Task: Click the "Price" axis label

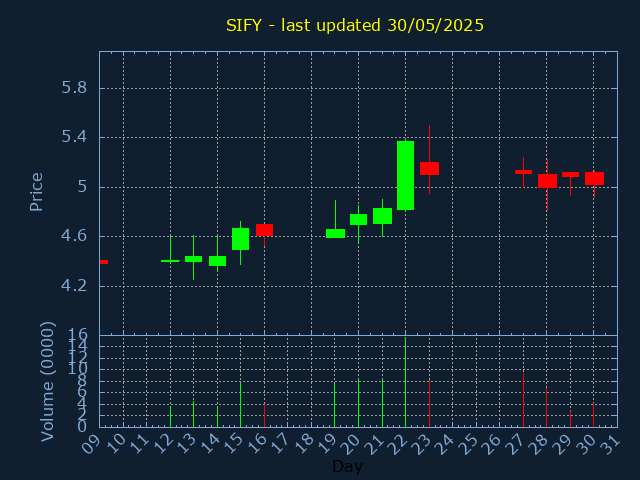Action: click(36, 192)
